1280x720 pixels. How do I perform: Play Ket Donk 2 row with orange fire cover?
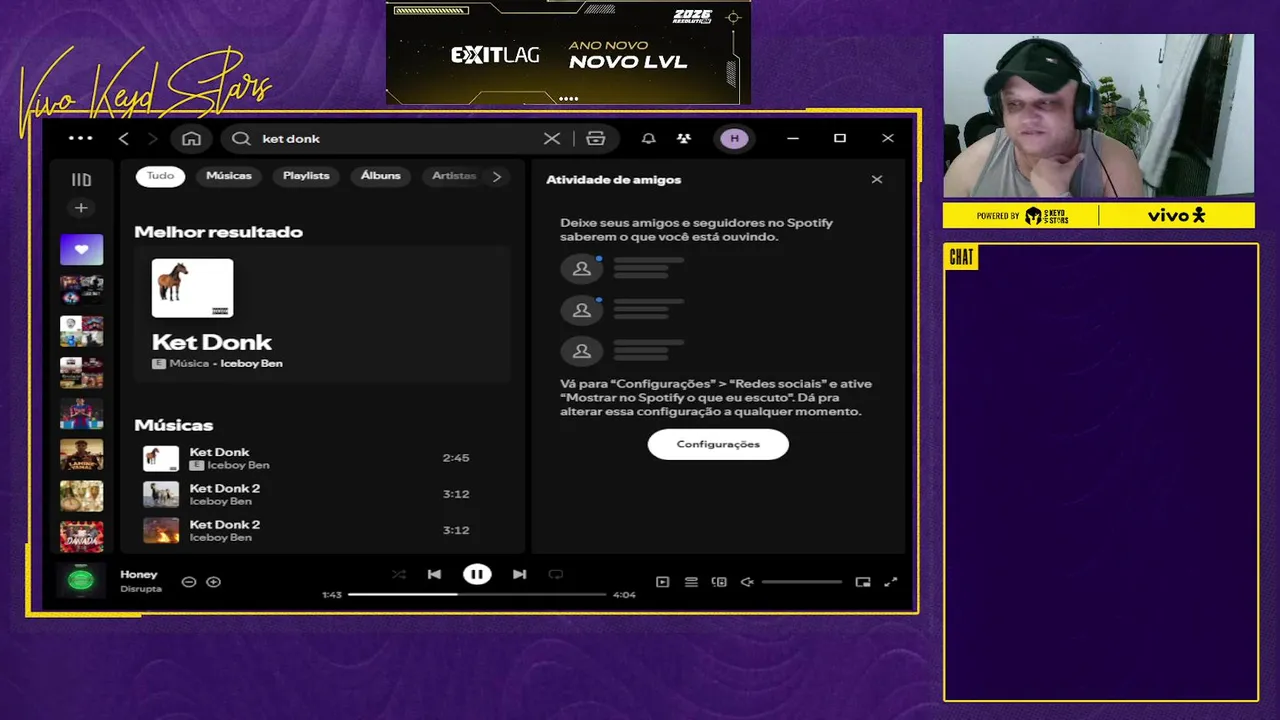point(322,530)
